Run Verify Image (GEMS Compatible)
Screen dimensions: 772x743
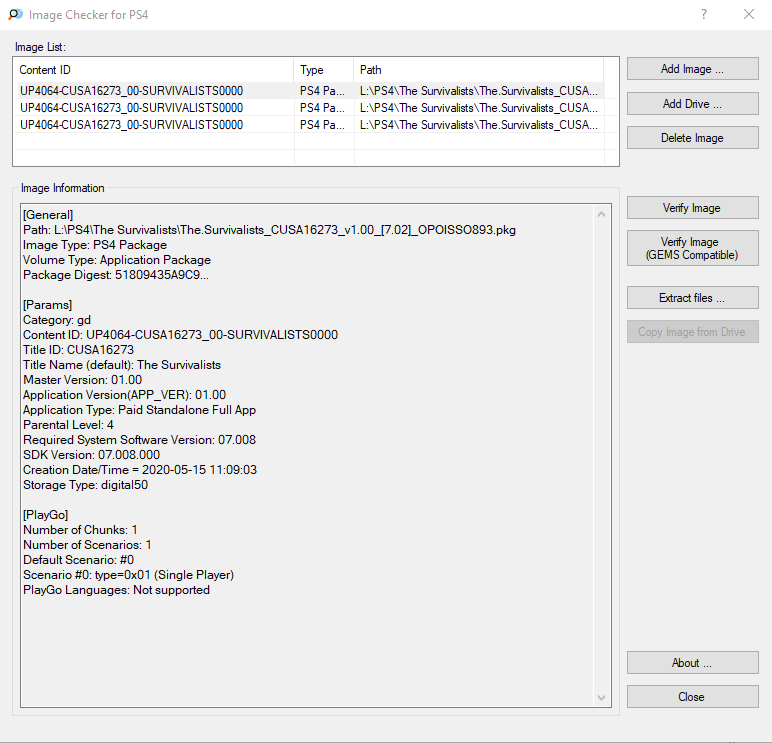(x=692, y=248)
